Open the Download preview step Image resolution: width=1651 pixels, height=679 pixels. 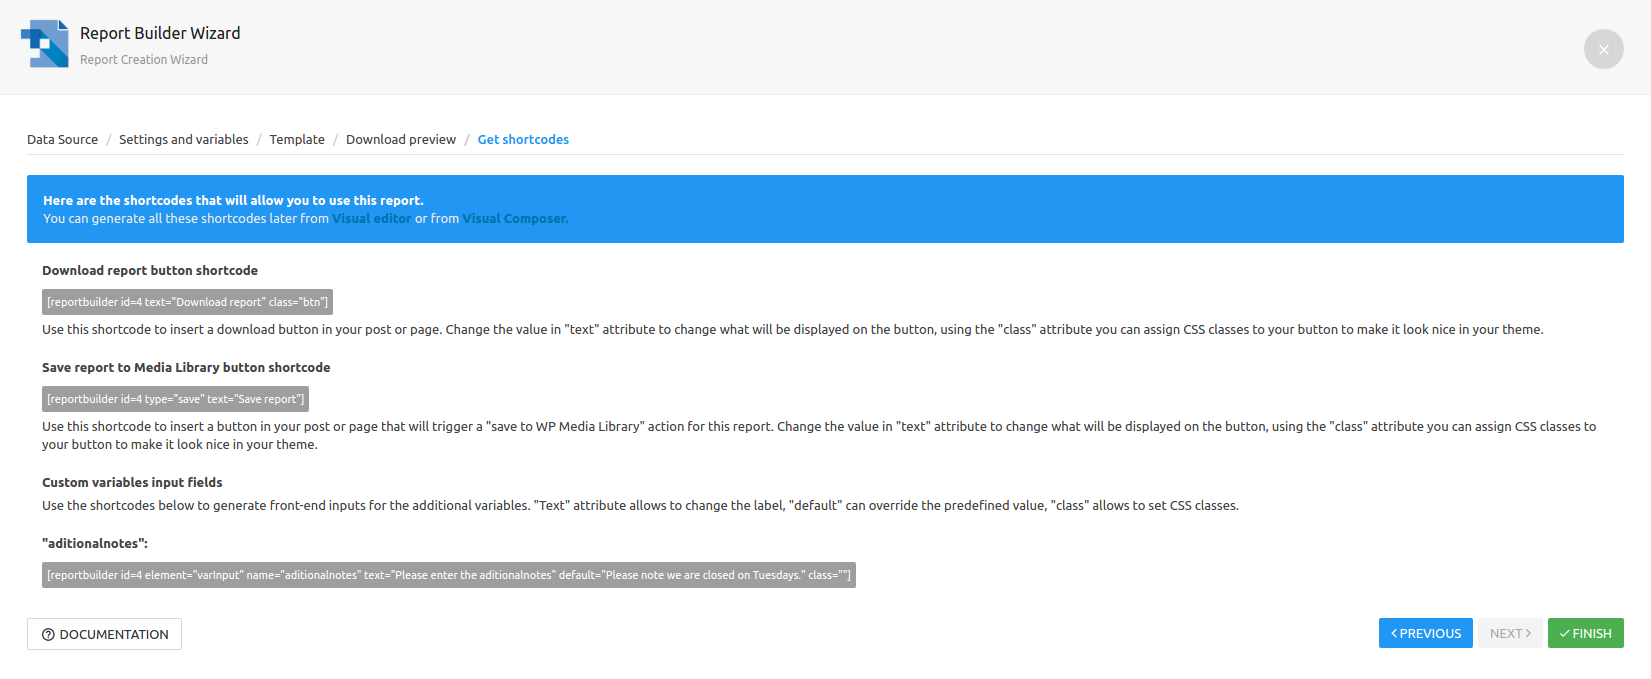[401, 140]
